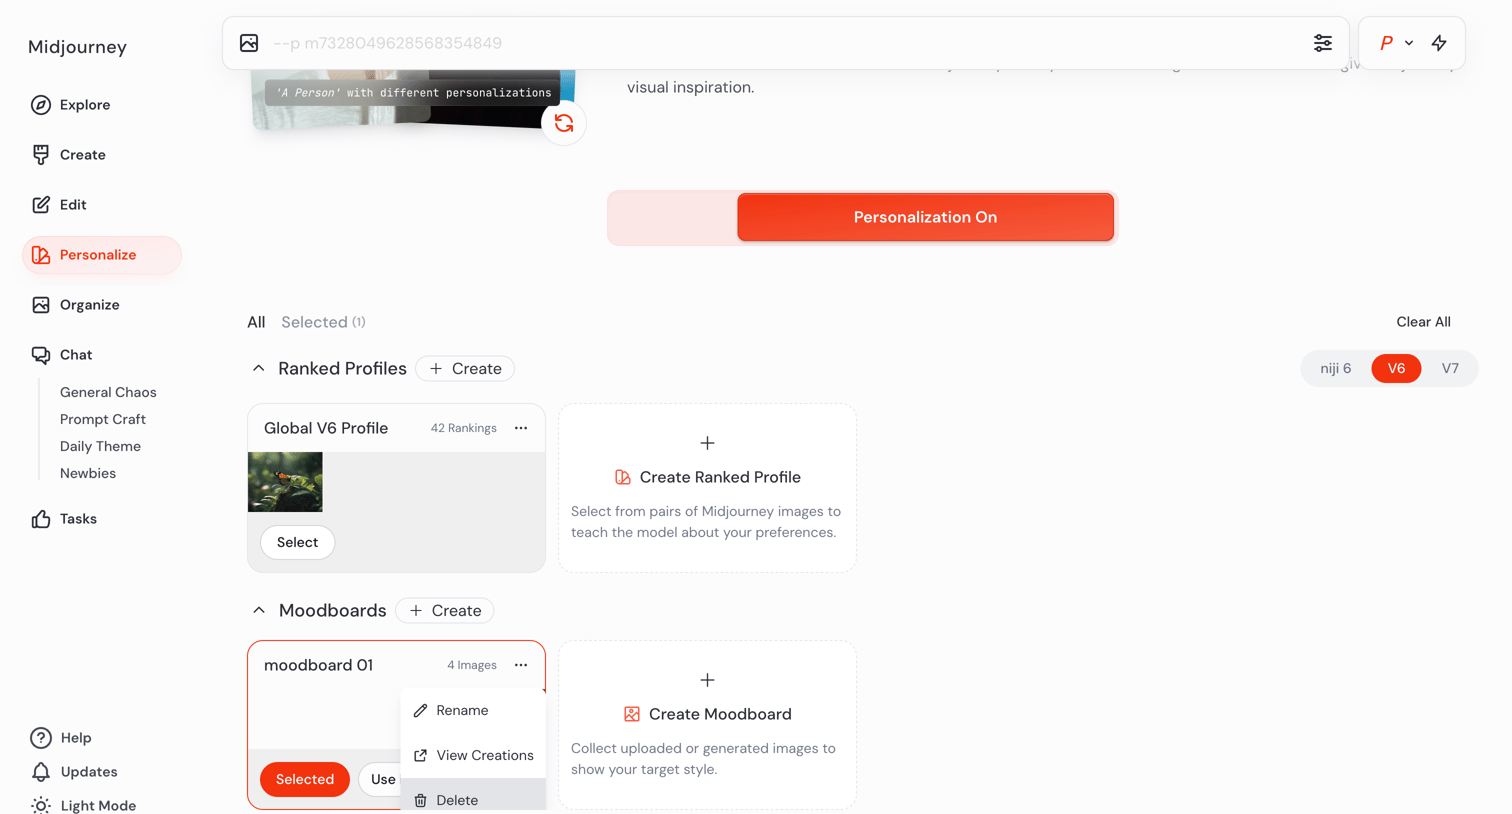The height and width of the screenshot is (814, 1512).
Task: Open the Daily Theme chat room
Action: point(100,447)
